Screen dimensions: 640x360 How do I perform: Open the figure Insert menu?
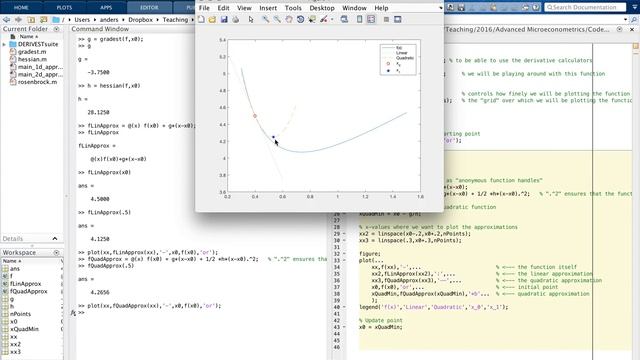click(268, 8)
